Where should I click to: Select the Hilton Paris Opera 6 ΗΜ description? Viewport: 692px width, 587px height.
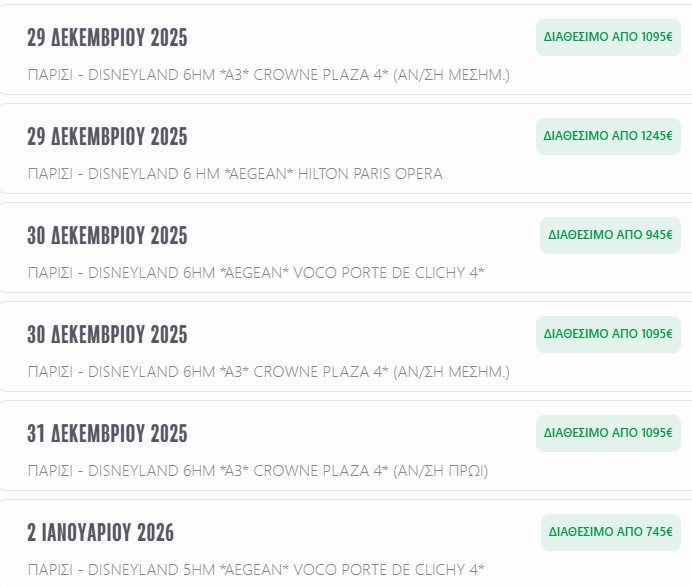pos(235,174)
